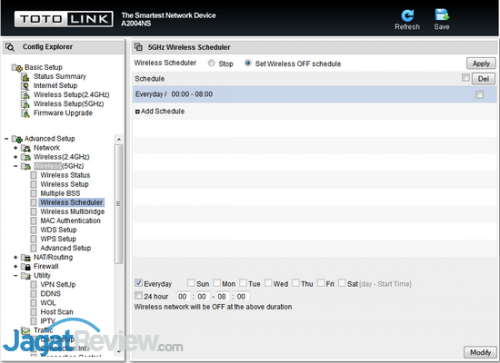Toggle the Everyday checkbox
This screenshot has width=500, height=363.
(139, 283)
